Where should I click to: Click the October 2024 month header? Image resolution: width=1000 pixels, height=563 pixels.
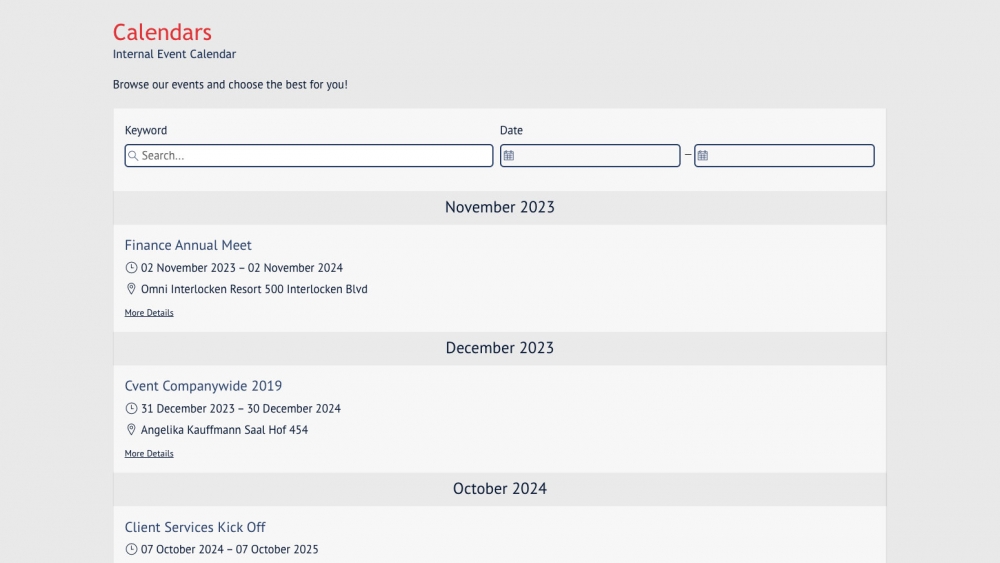coord(500,489)
